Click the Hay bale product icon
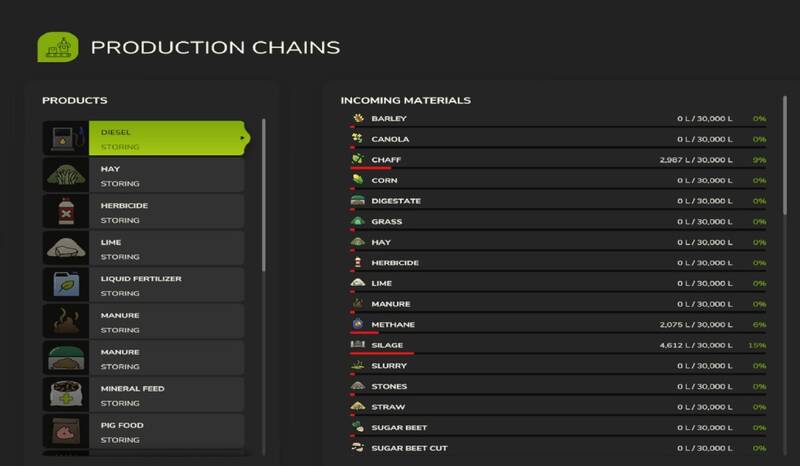Screen dimensions: 800x466 pos(65,175)
